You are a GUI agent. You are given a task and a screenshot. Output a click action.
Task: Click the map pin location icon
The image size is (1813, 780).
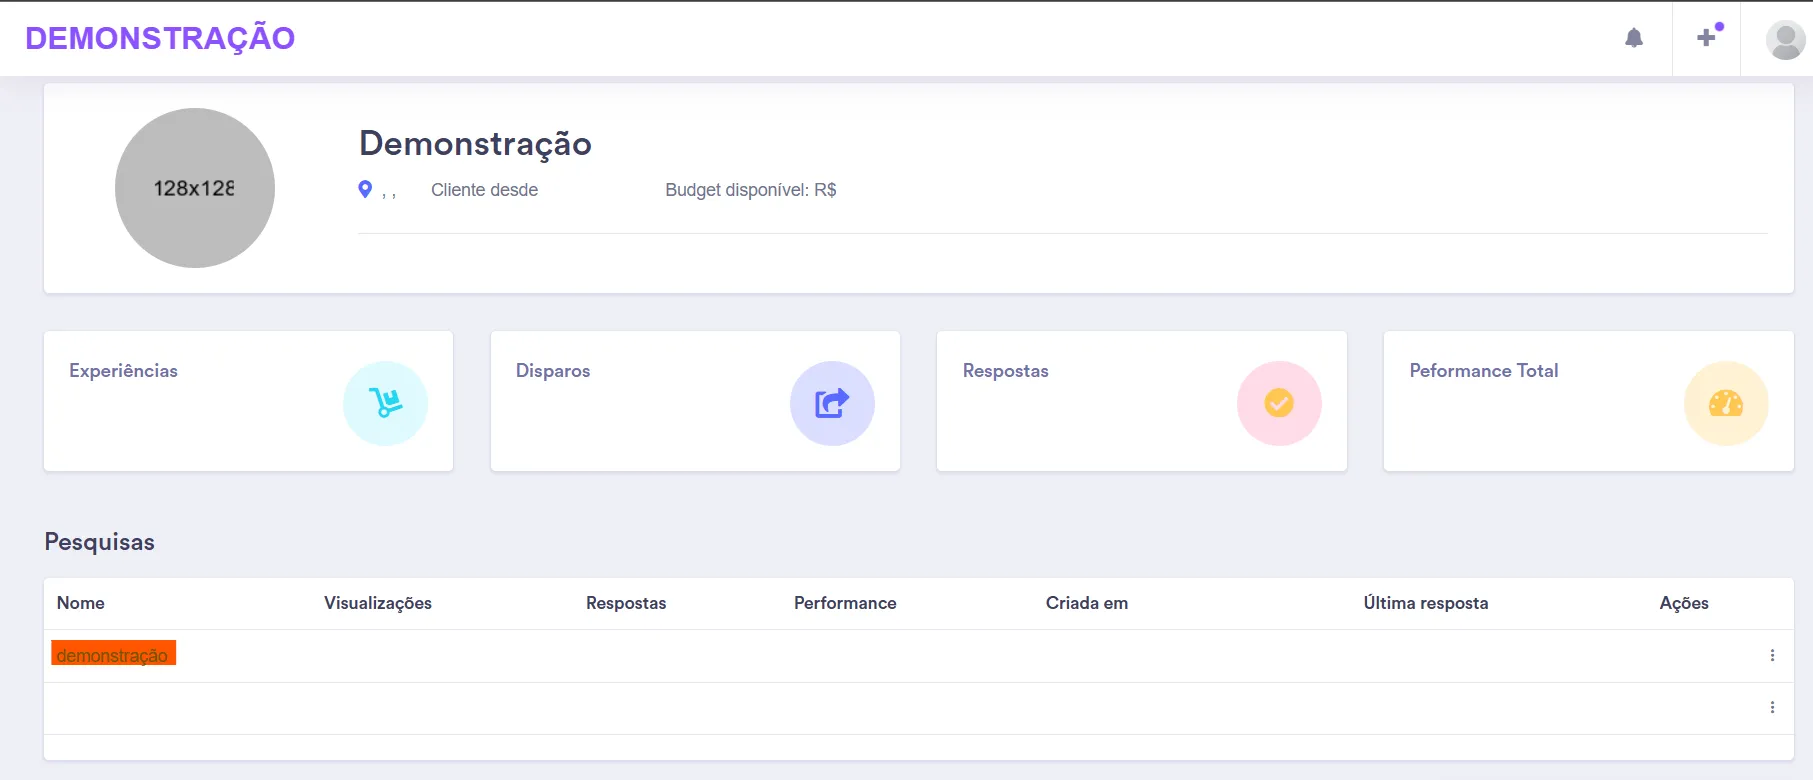pyautogui.click(x=365, y=189)
